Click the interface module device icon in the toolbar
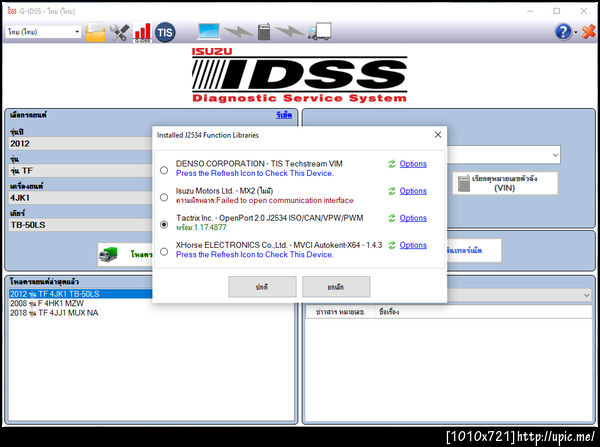 (x=264, y=32)
